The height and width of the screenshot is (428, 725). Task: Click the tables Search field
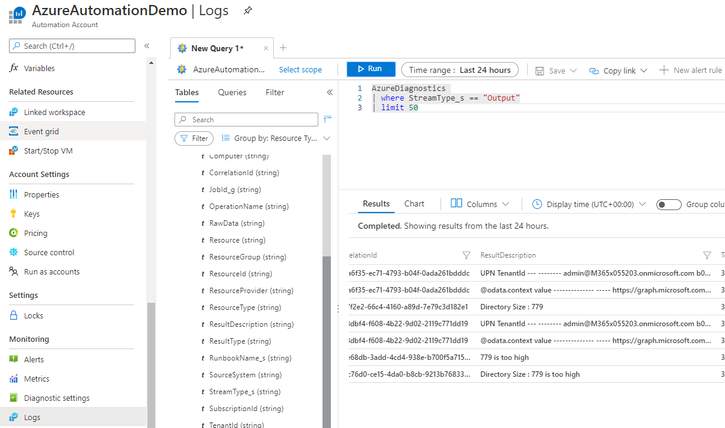(x=246, y=120)
